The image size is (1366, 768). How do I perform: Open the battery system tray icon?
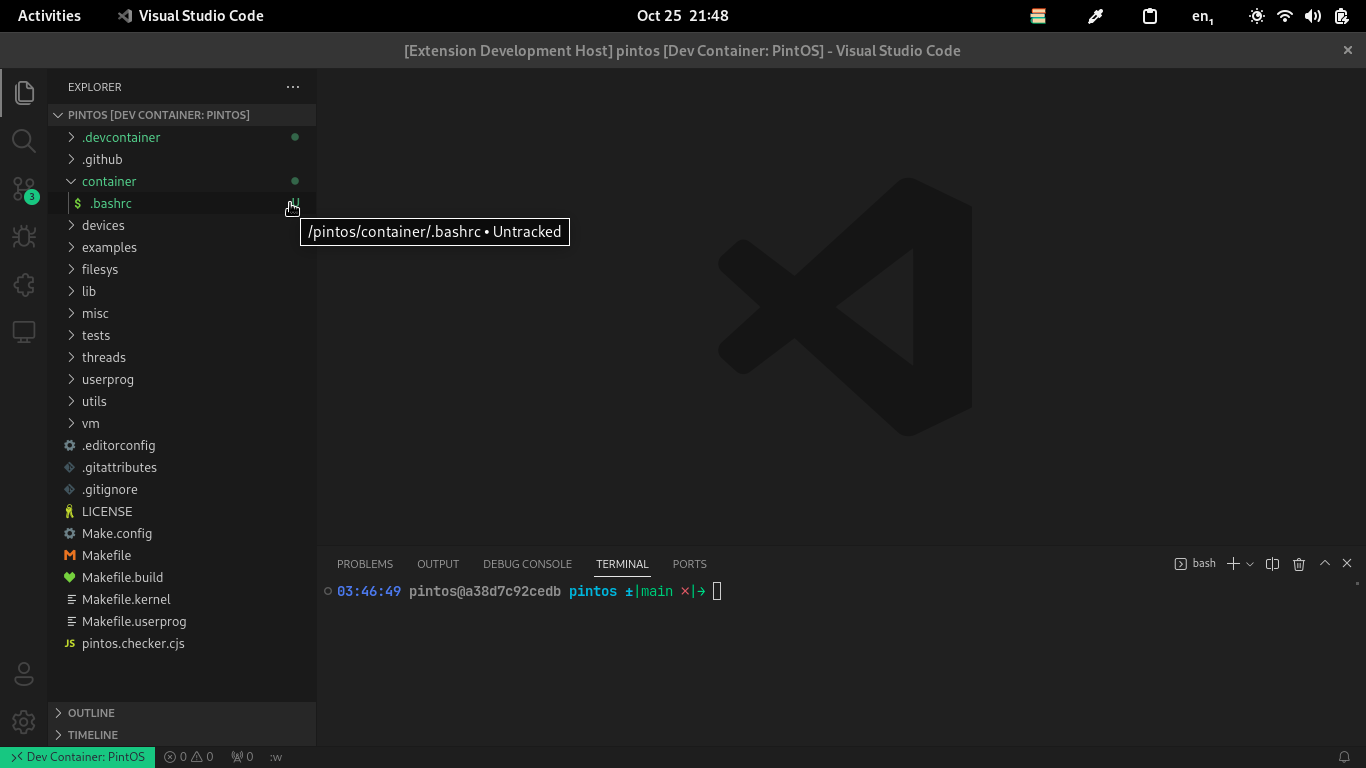1342,16
